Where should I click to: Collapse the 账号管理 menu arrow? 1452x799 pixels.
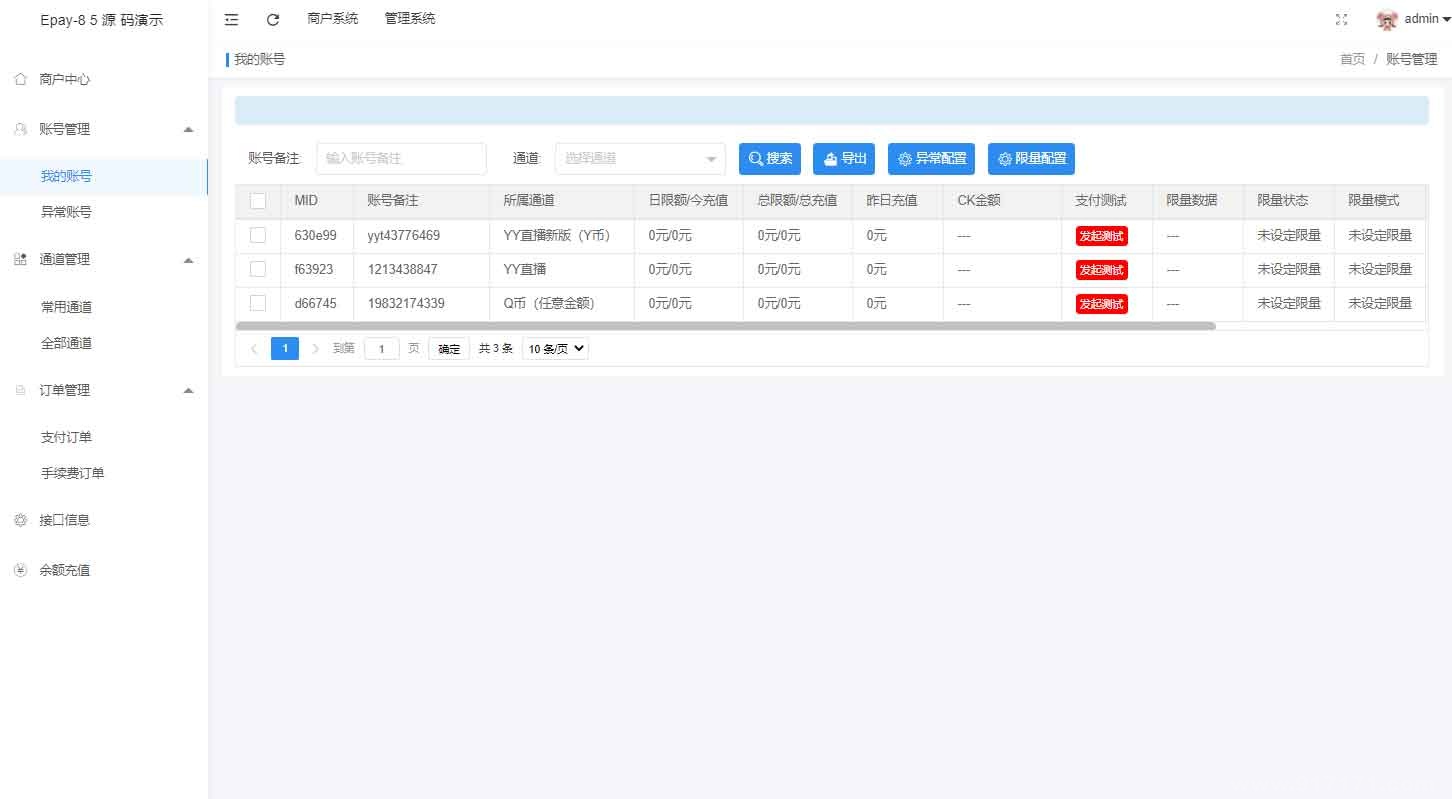pos(188,129)
